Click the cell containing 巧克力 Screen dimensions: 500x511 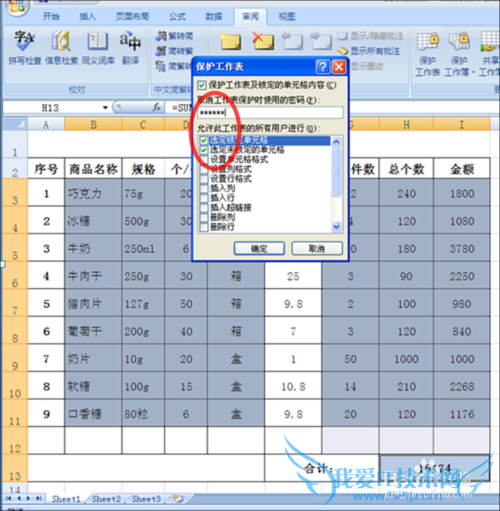click(93, 193)
